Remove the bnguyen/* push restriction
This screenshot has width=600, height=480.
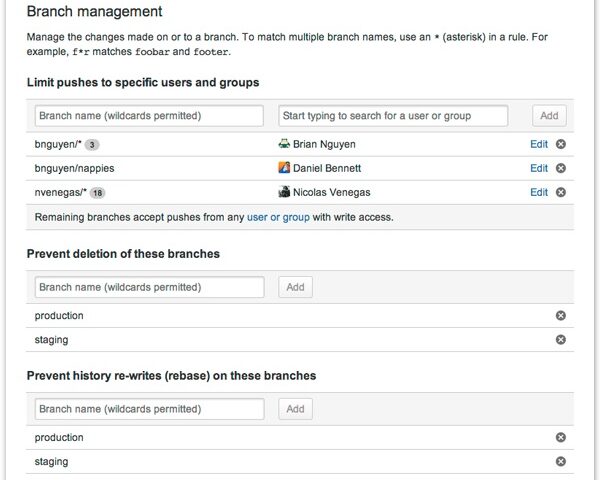tap(560, 144)
